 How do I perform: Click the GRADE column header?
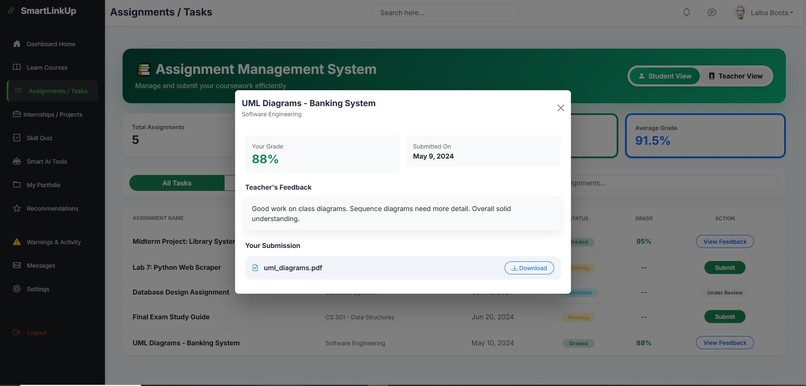click(x=644, y=218)
